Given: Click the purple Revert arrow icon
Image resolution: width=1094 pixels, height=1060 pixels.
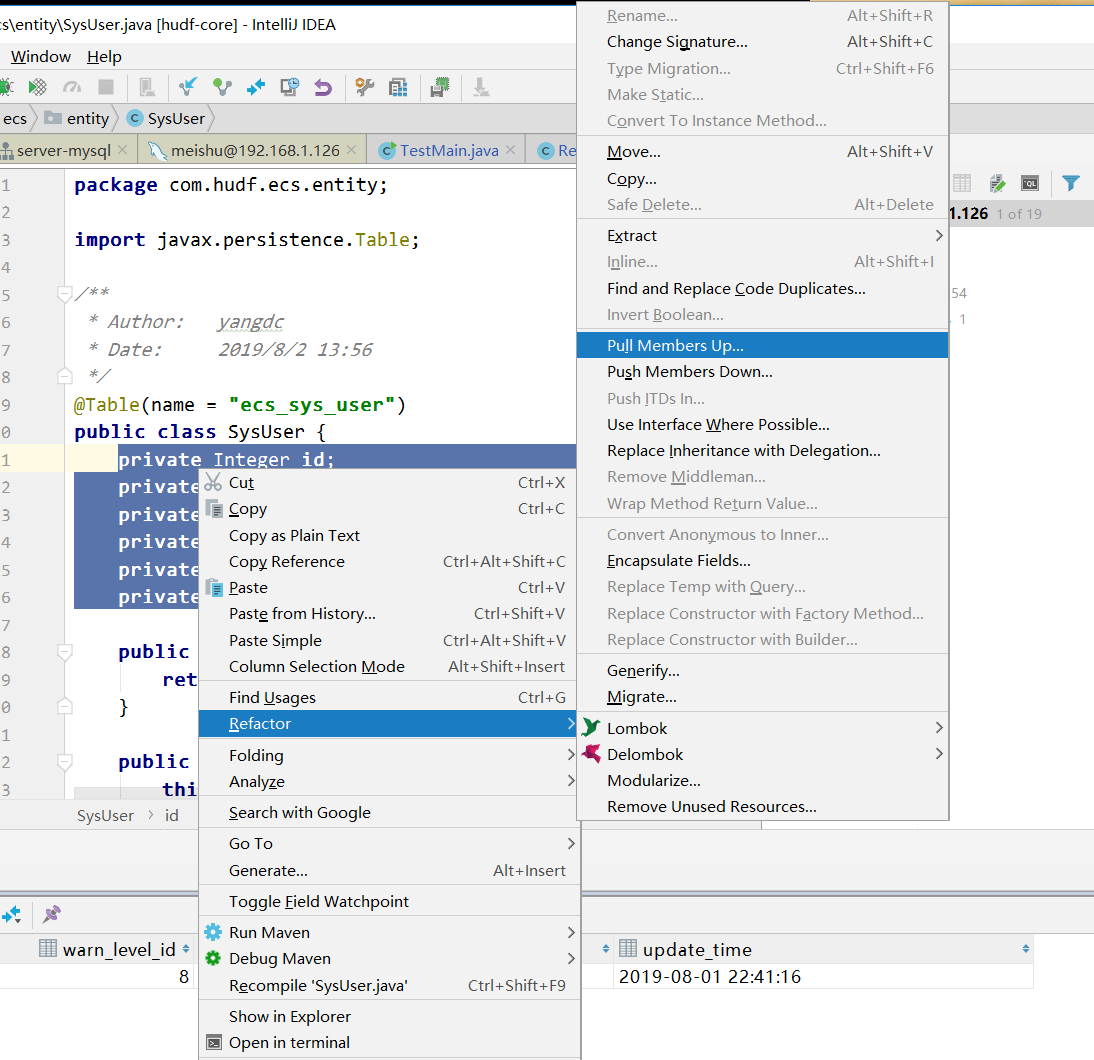Looking at the screenshot, I should (323, 87).
